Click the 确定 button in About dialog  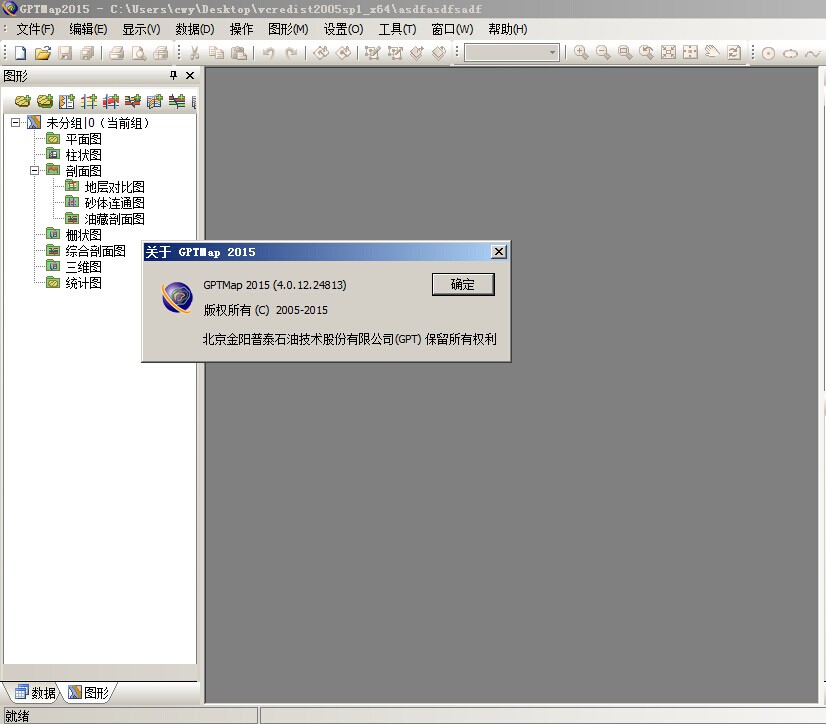click(463, 285)
